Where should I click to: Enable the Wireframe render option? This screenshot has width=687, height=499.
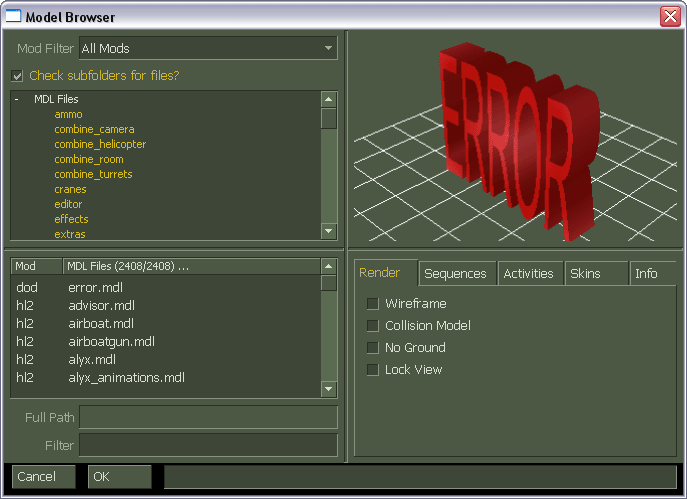pyautogui.click(x=373, y=304)
